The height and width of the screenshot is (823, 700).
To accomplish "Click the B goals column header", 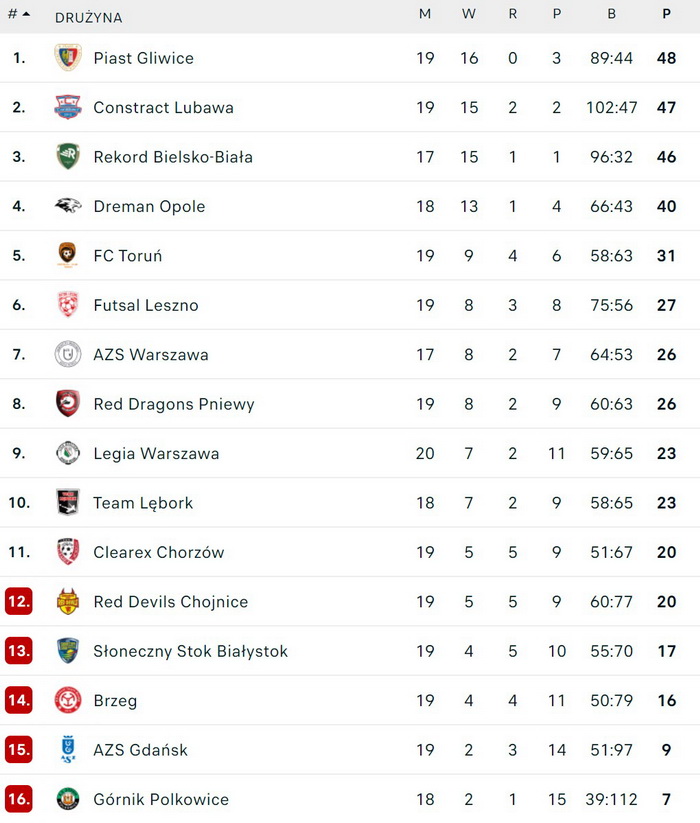I will tap(611, 15).
